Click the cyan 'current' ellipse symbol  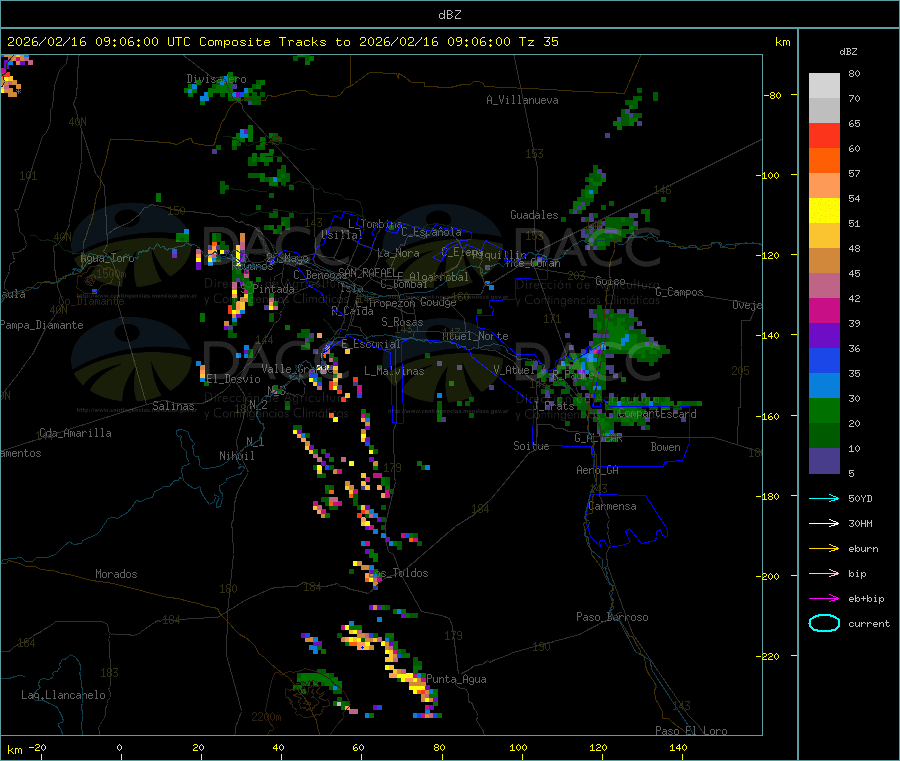824,623
